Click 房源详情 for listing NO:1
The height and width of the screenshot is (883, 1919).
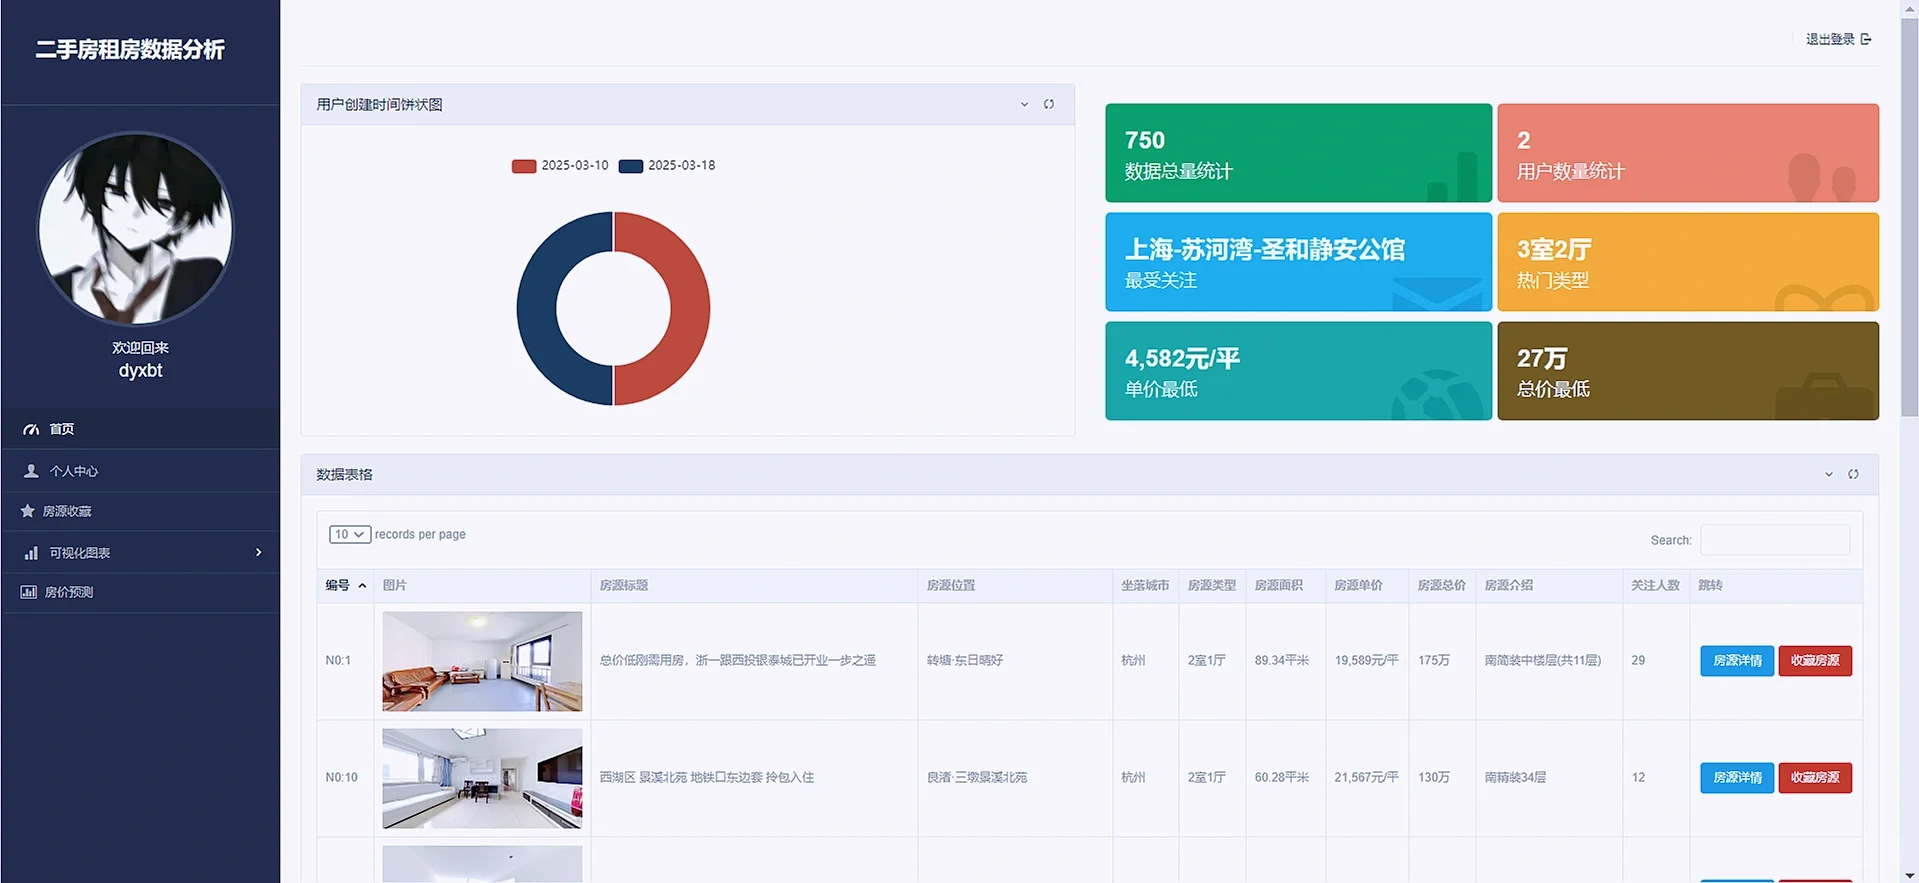click(x=1737, y=661)
